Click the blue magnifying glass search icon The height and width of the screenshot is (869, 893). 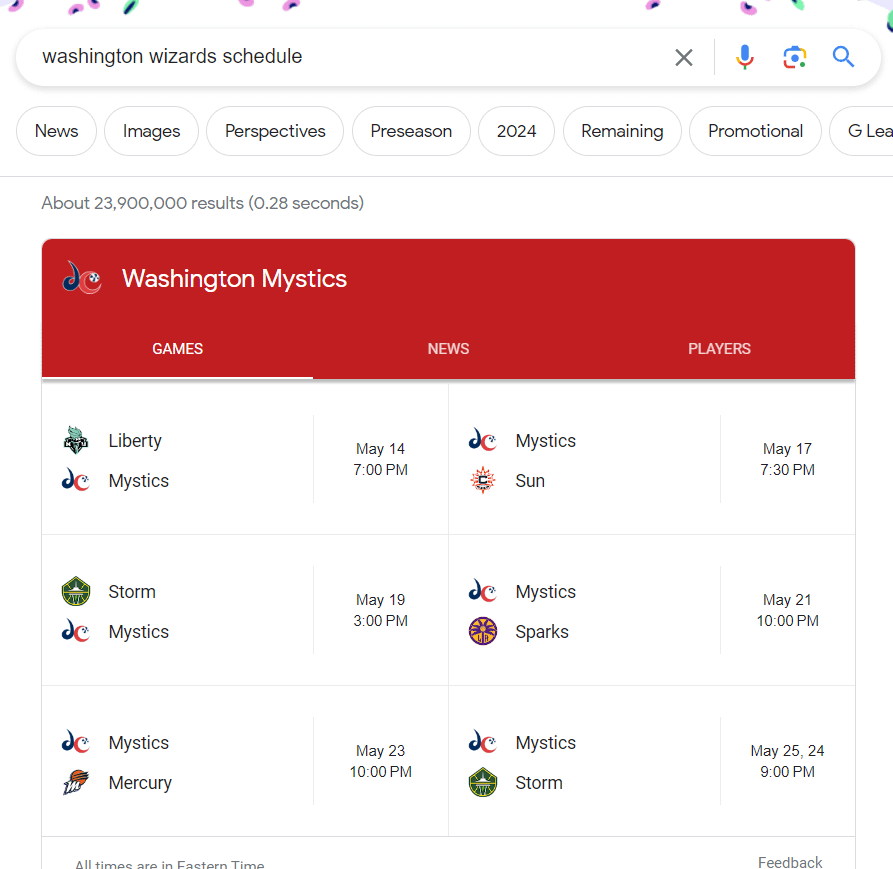(843, 57)
